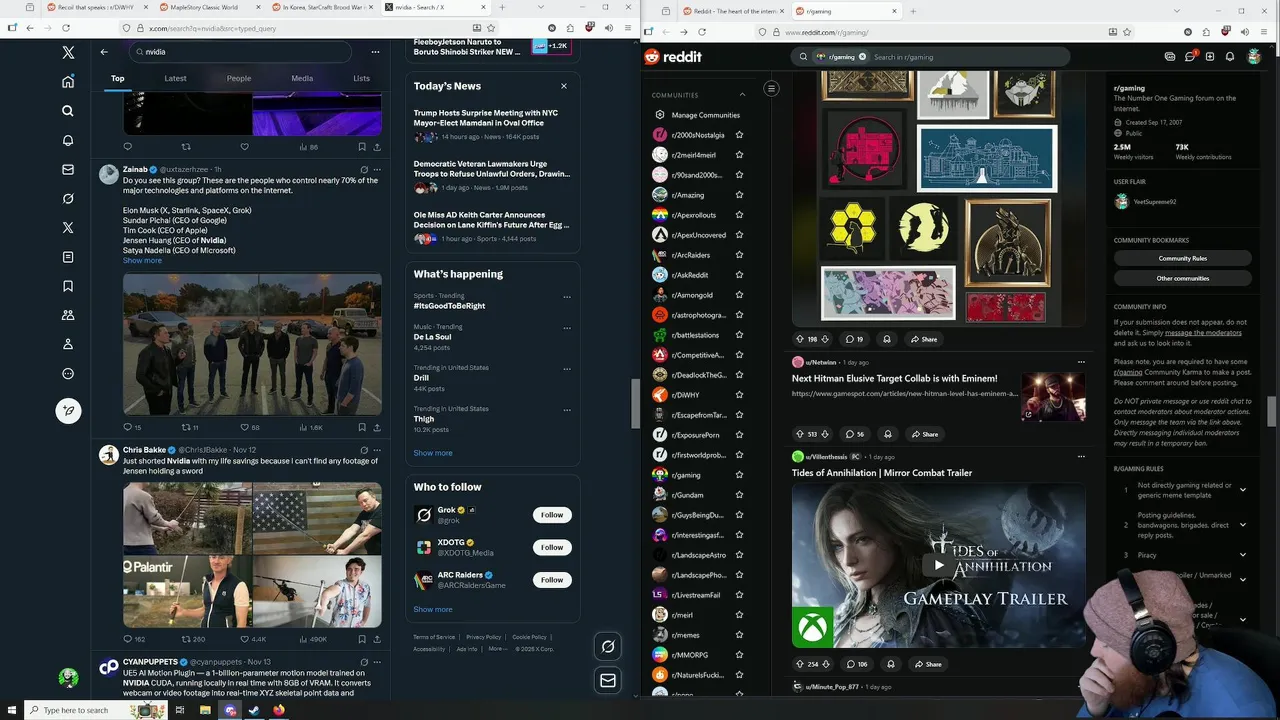
Task: Favorite r/AskReddit with star
Action: coord(739,275)
